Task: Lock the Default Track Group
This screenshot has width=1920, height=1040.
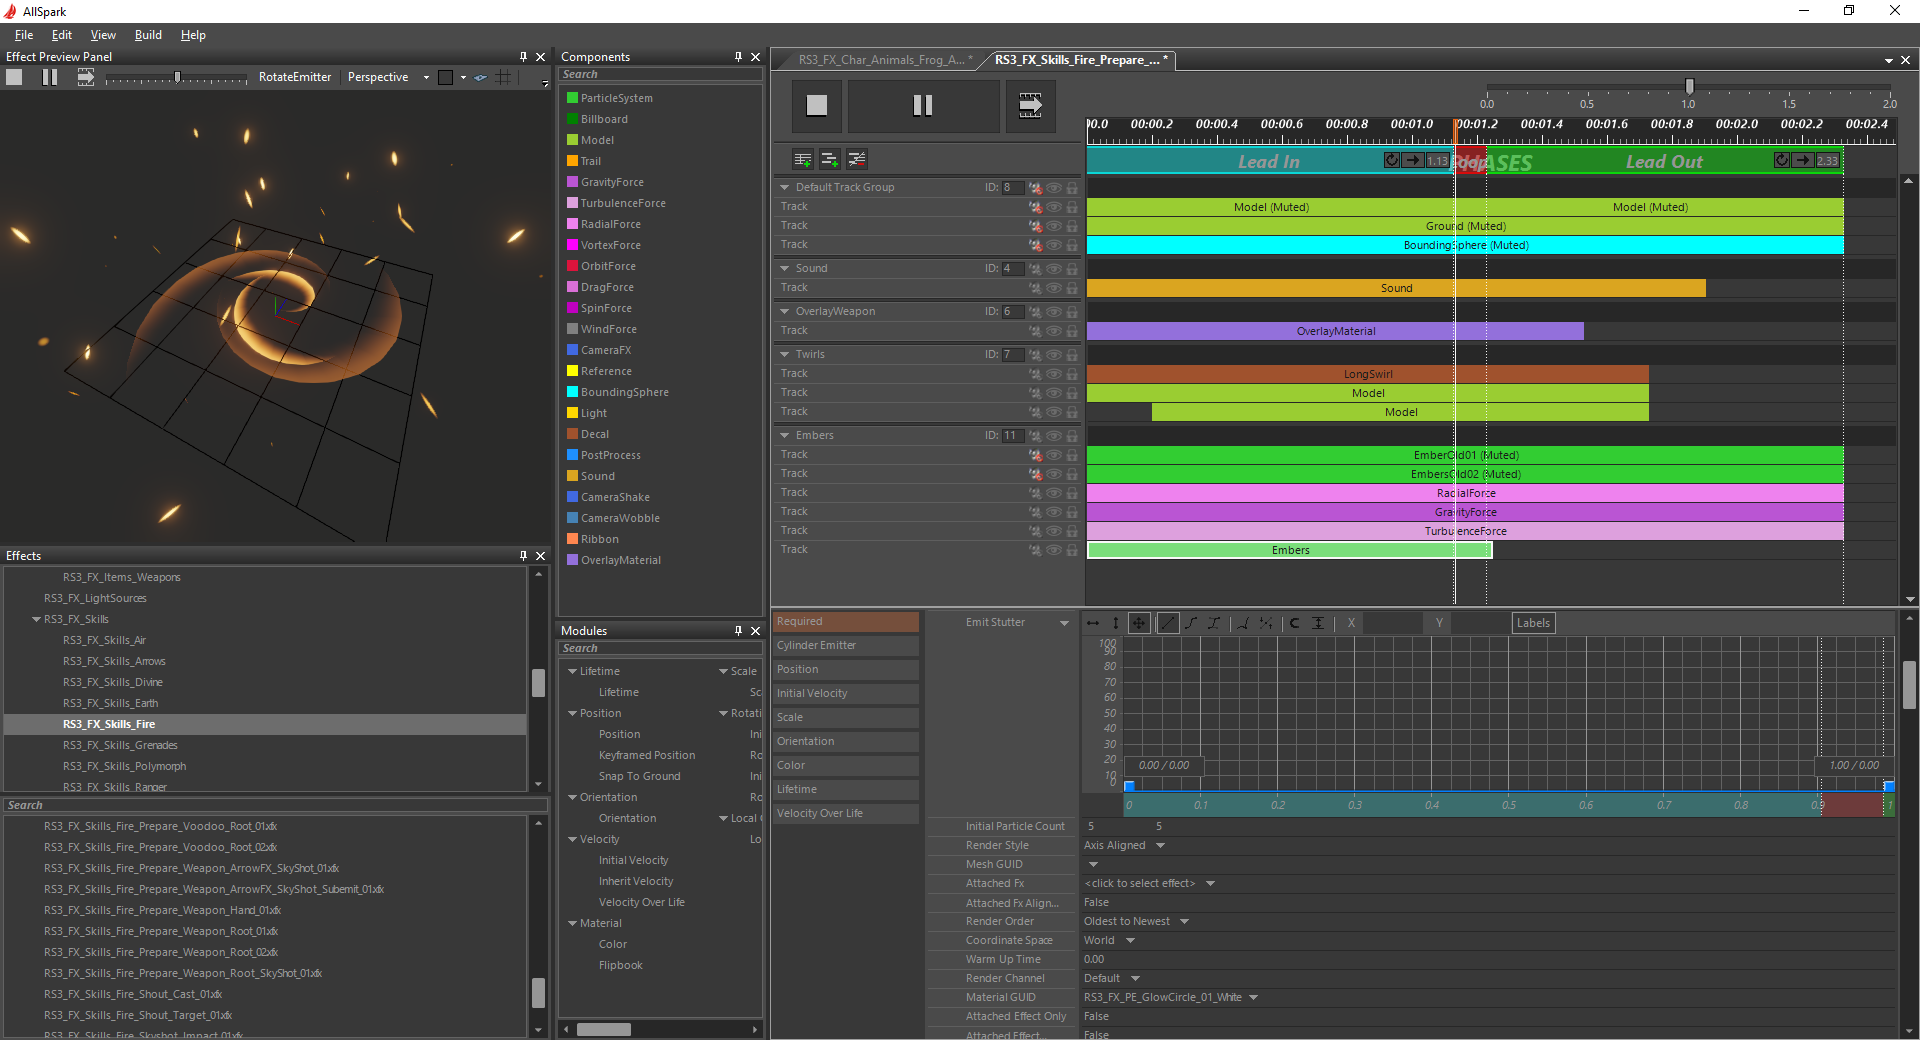Action: coord(1072,188)
